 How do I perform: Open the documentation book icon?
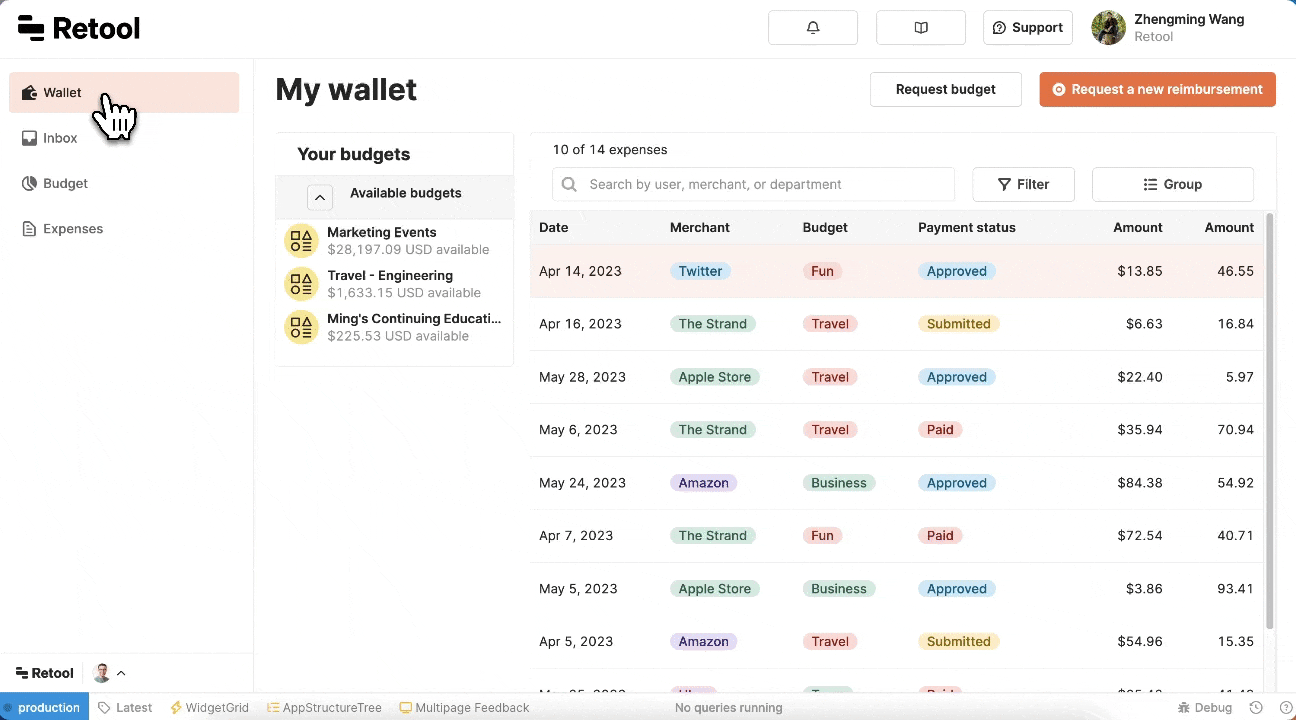tap(920, 28)
